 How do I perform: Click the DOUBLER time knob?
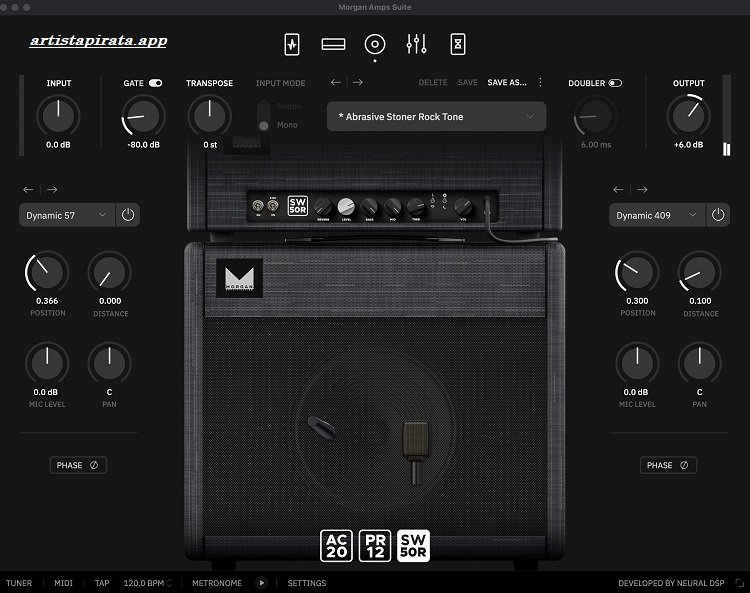click(x=596, y=116)
